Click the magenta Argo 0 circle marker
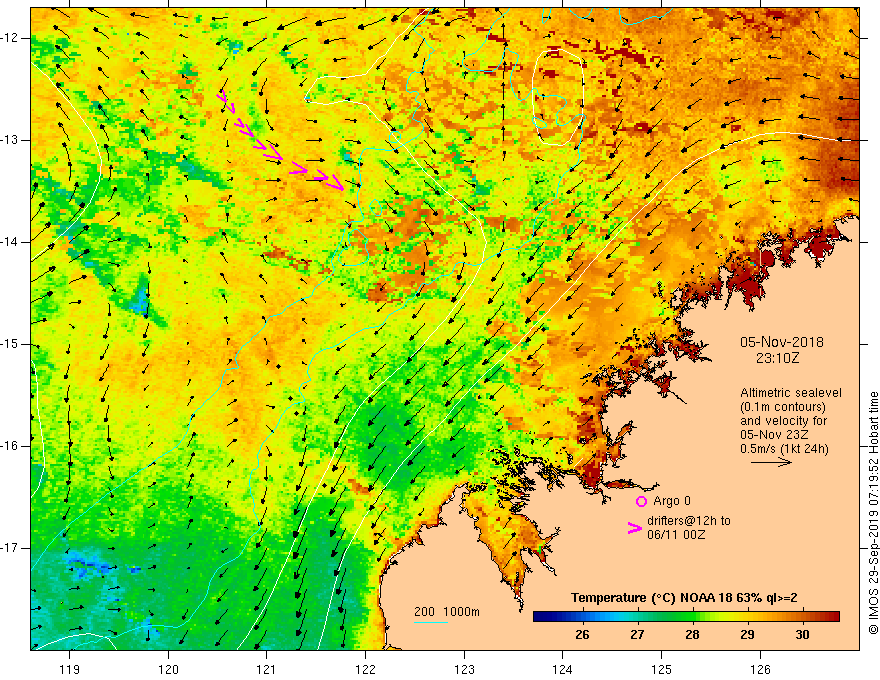This screenshot has width=880, height=680. click(x=641, y=501)
